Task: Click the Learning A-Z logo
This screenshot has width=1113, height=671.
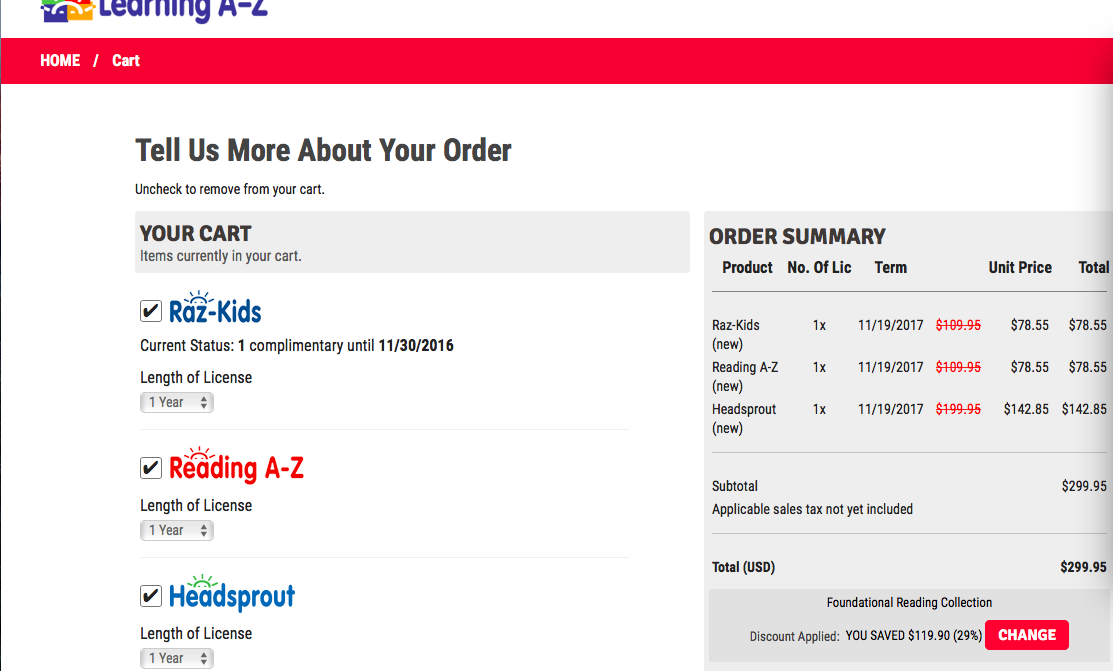Action: tap(155, 11)
